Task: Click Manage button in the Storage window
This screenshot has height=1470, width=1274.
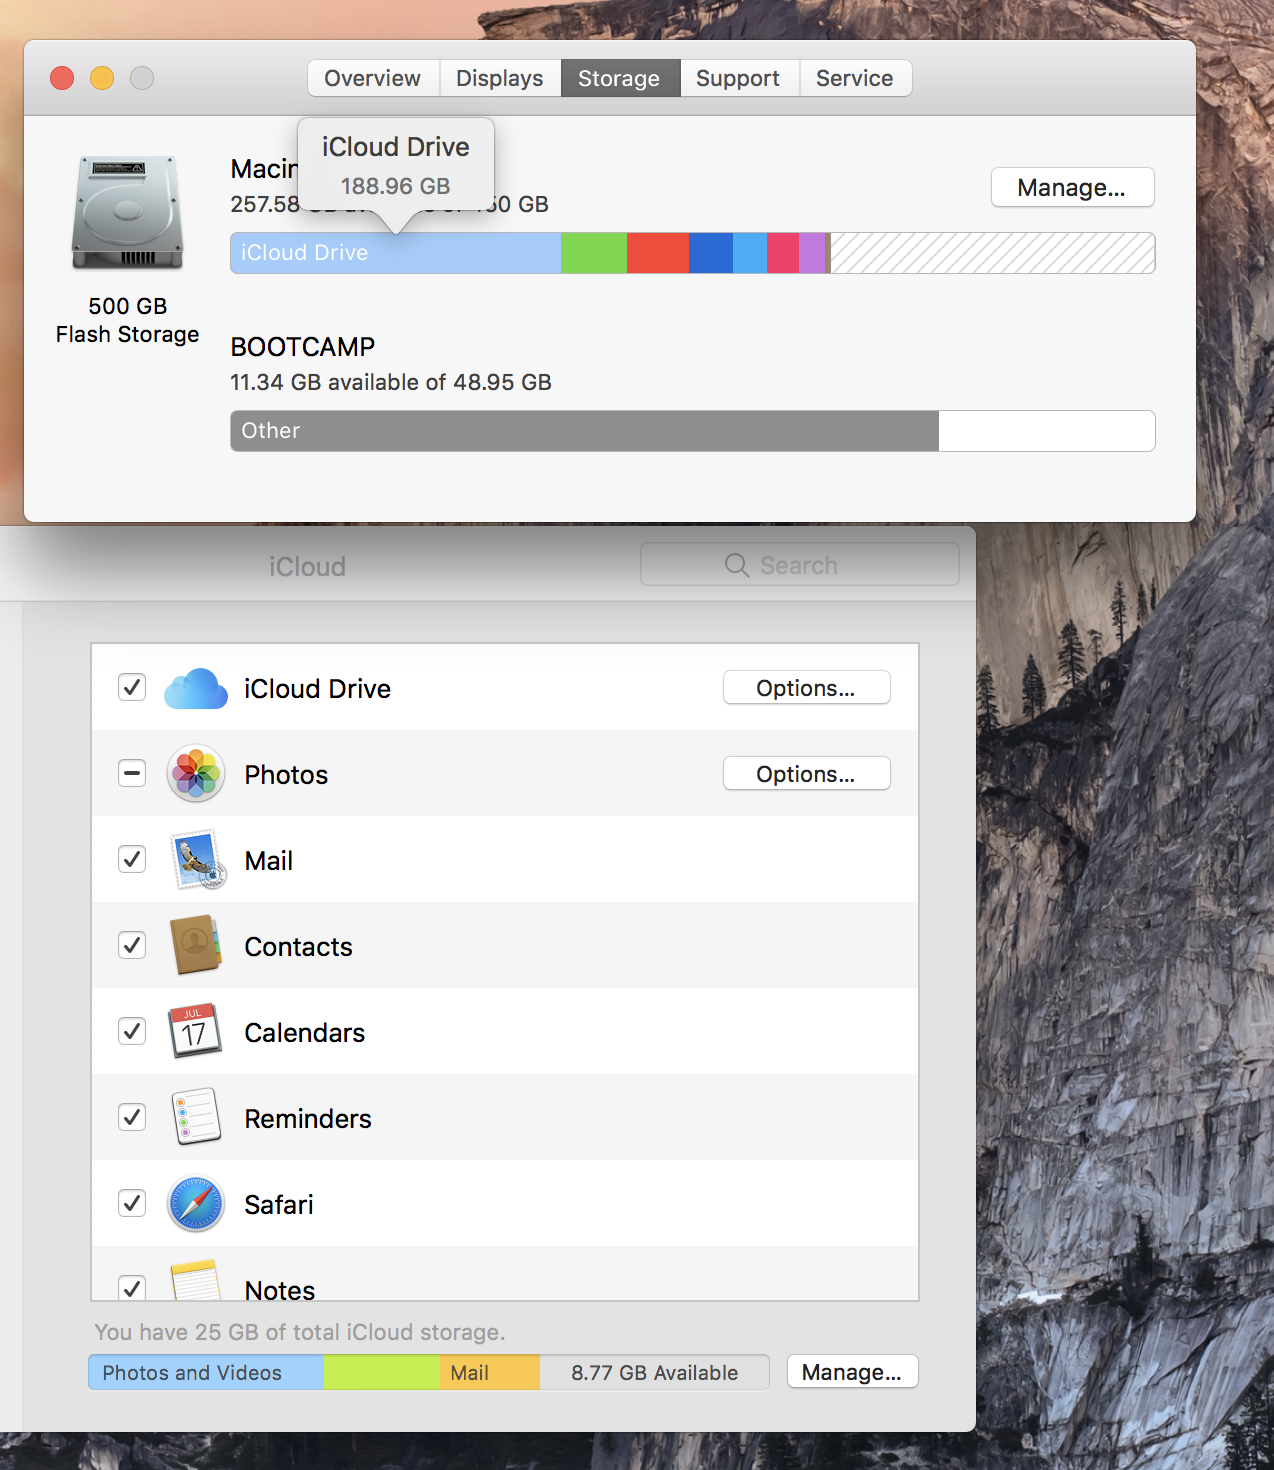Action: (1072, 188)
